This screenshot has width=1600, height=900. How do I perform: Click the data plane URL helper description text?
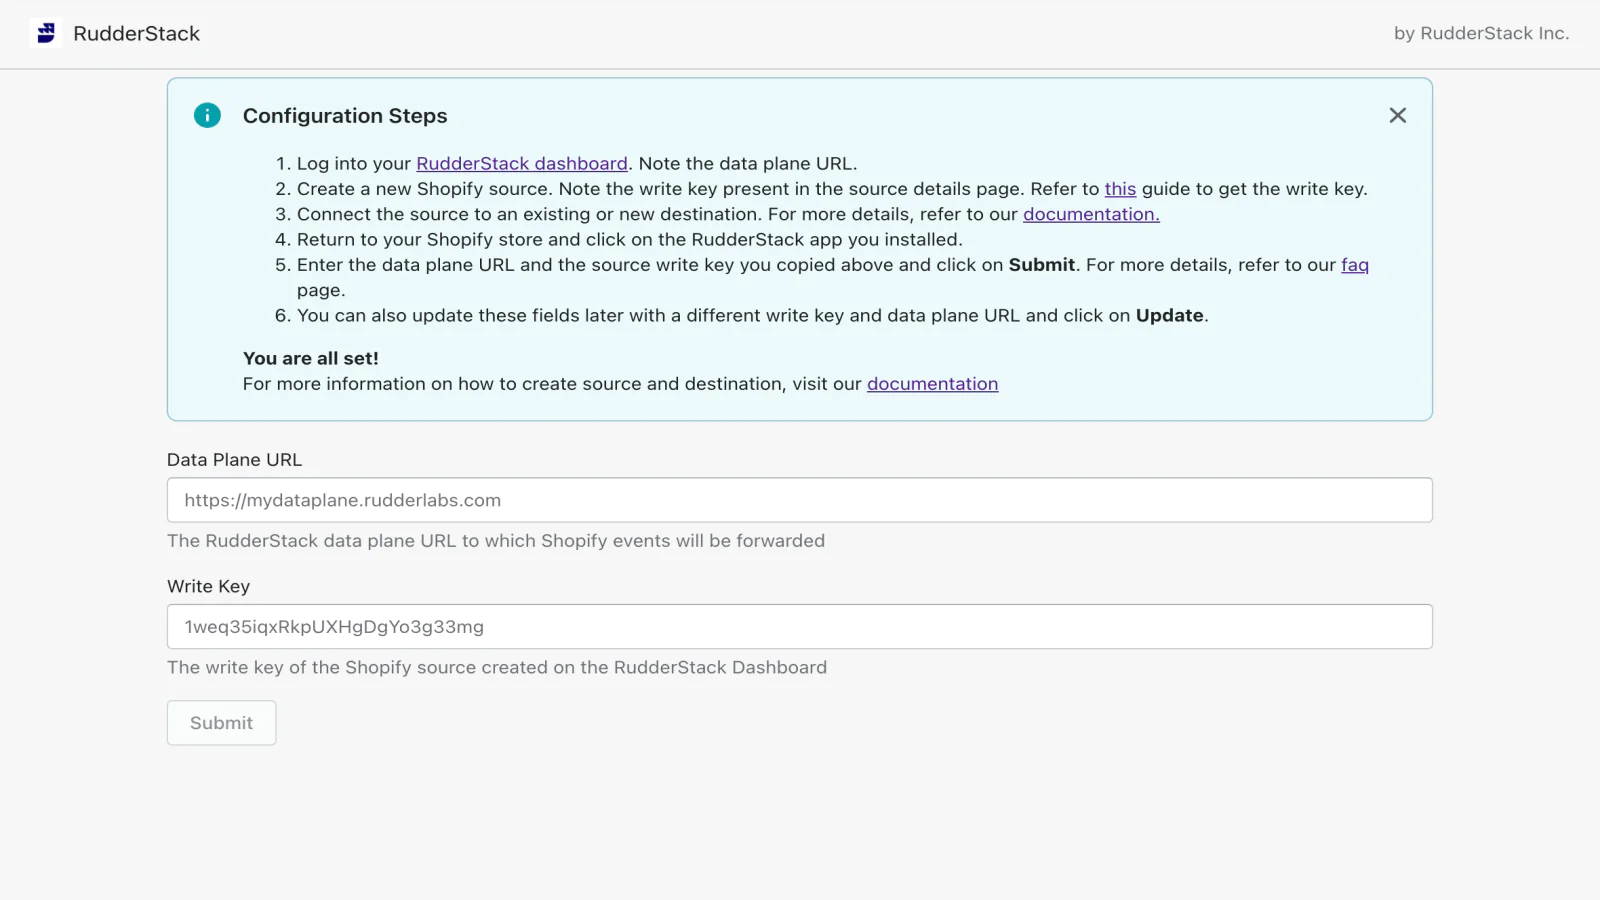(x=496, y=541)
